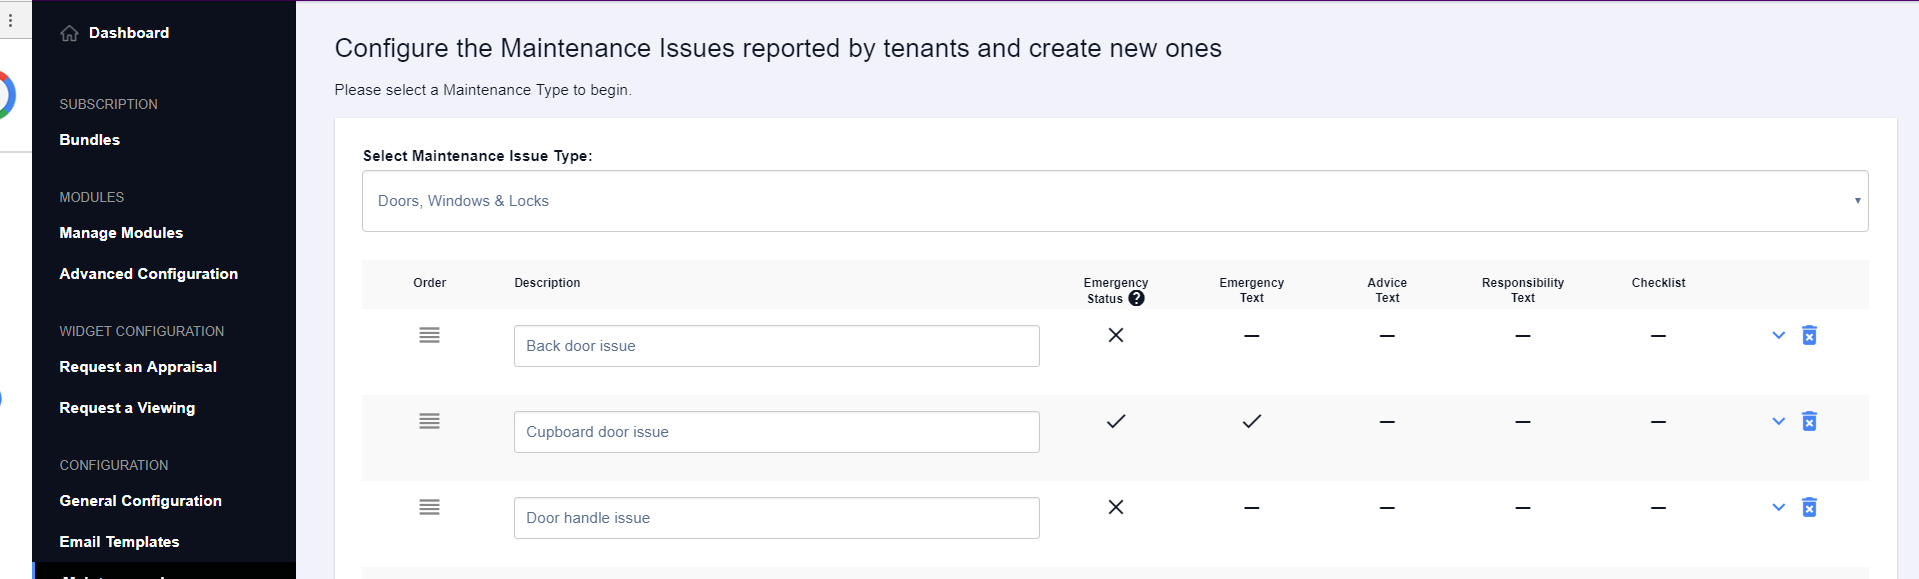1919x579 pixels.
Task: Toggle Door handle issue emergency status
Action: [x=1116, y=507]
